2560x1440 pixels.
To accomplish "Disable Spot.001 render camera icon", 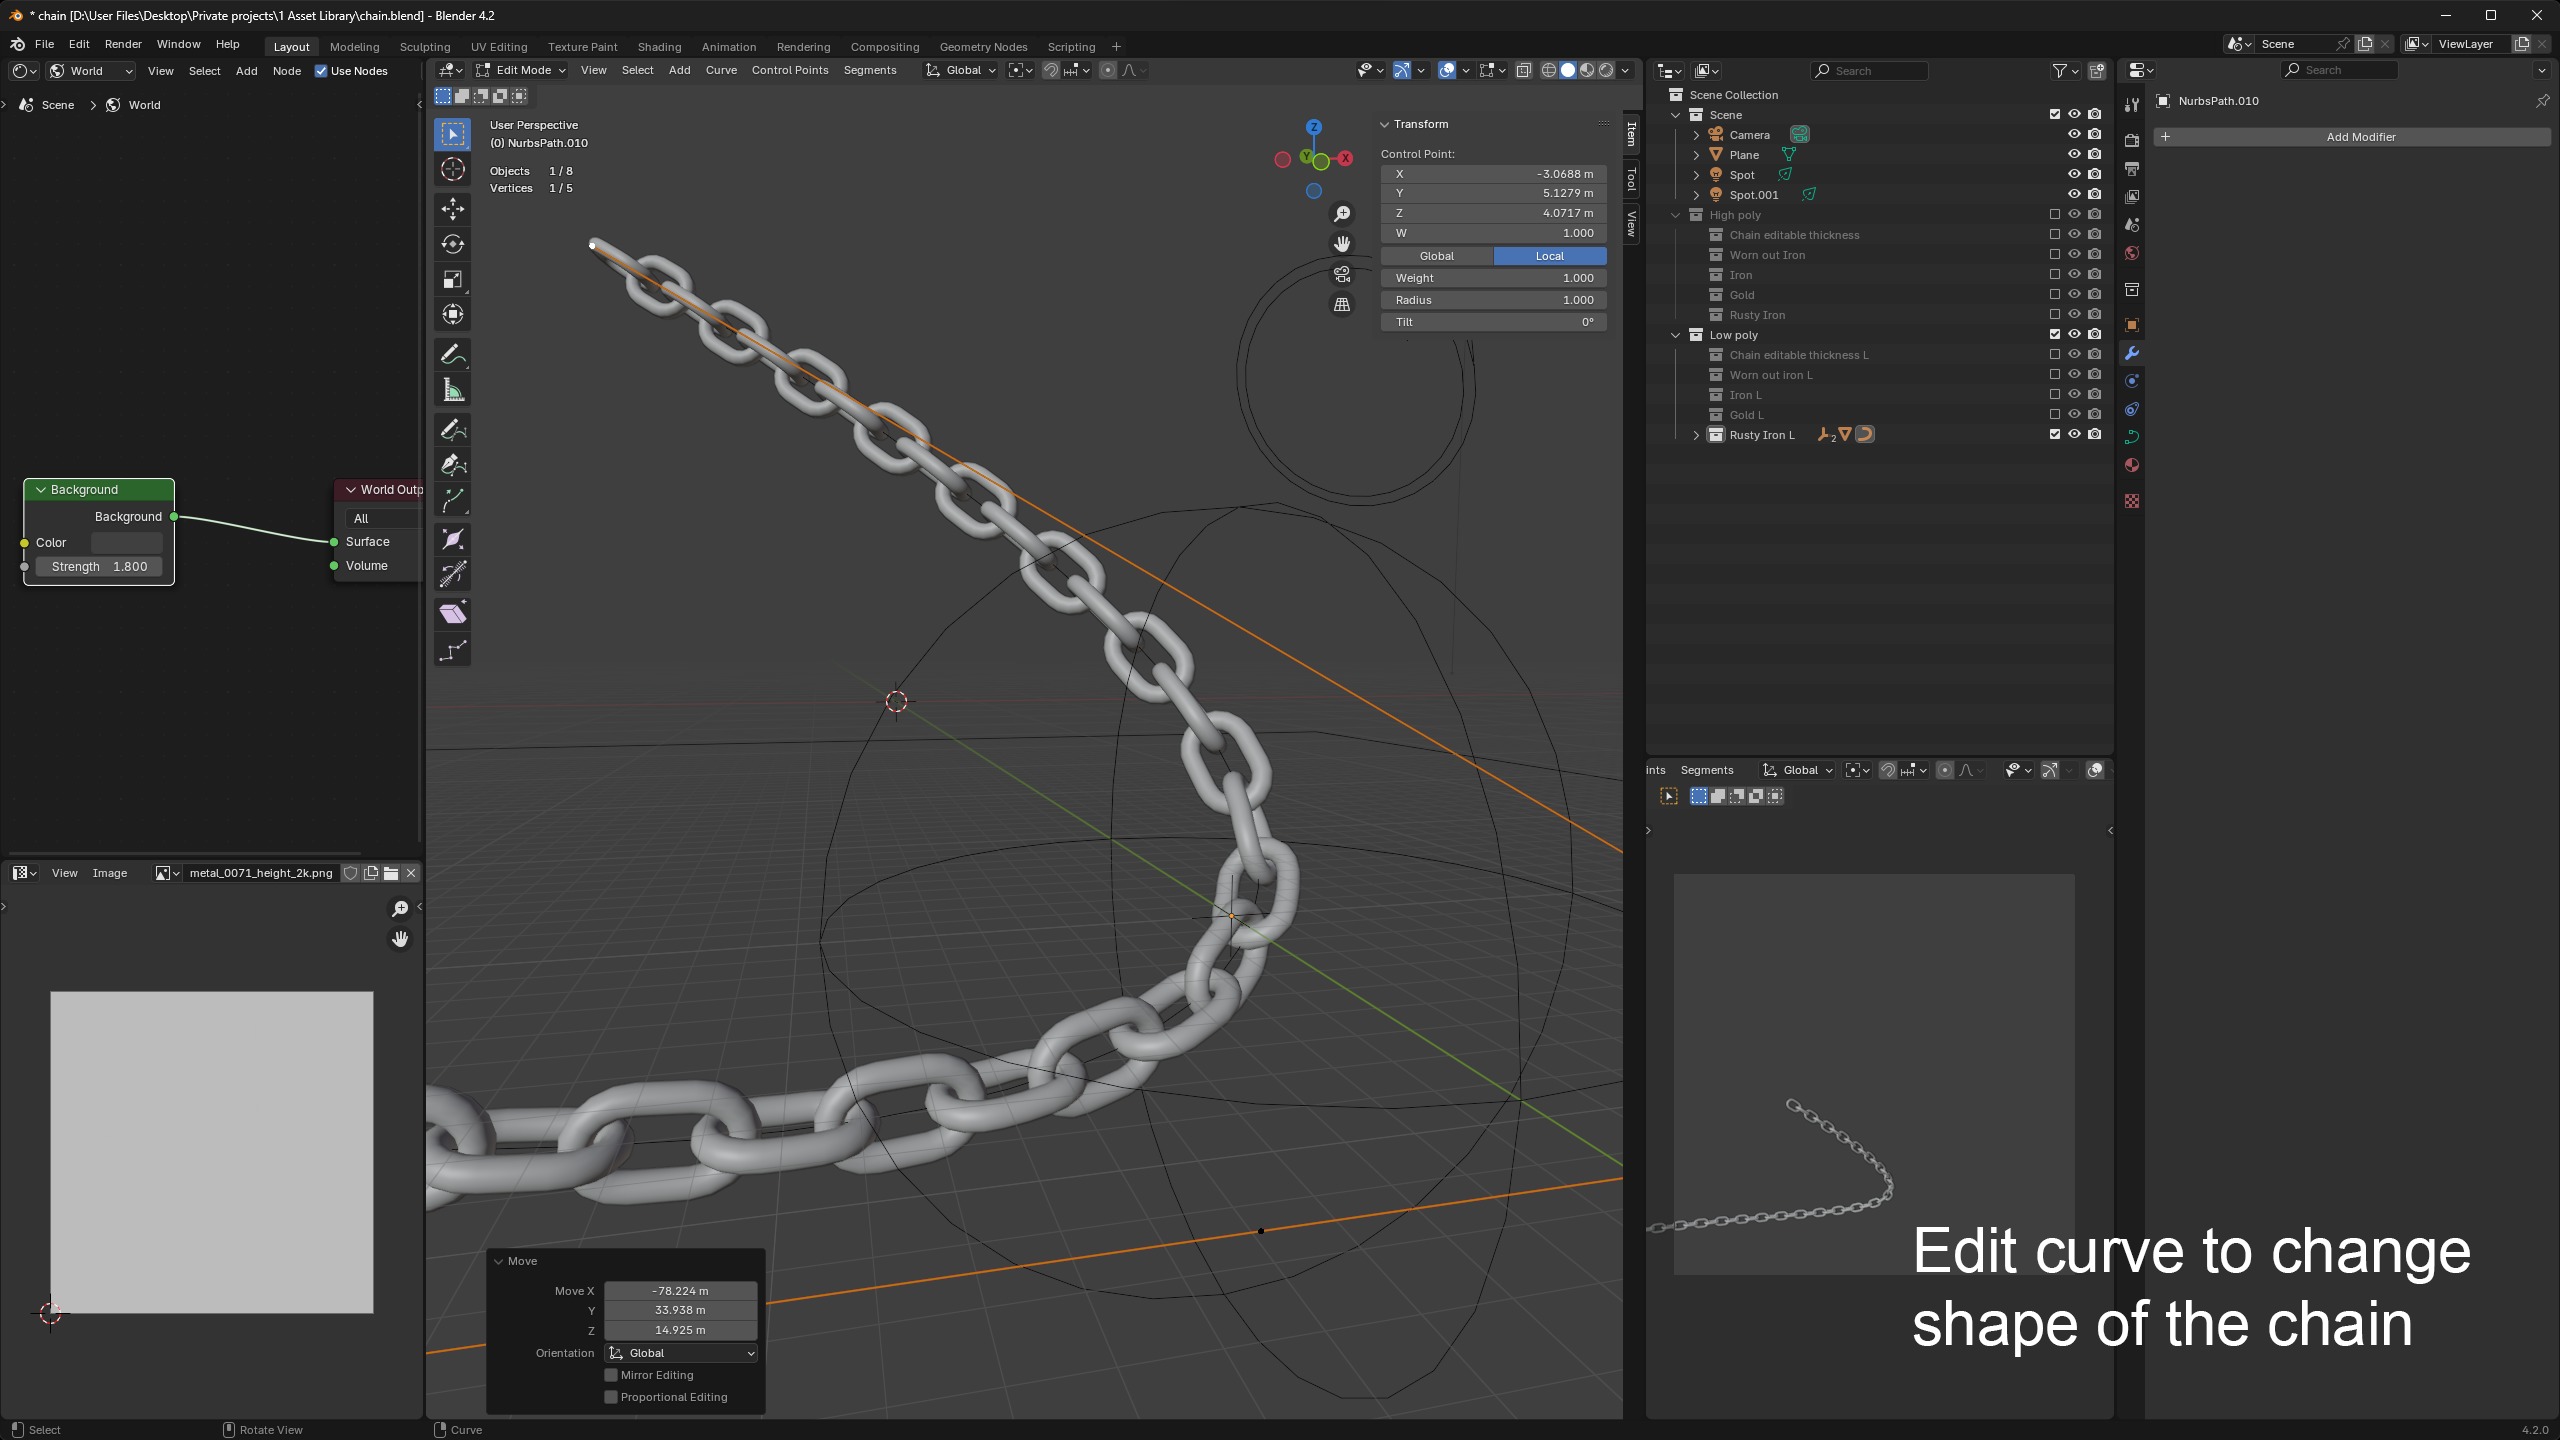I will click(x=2095, y=194).
